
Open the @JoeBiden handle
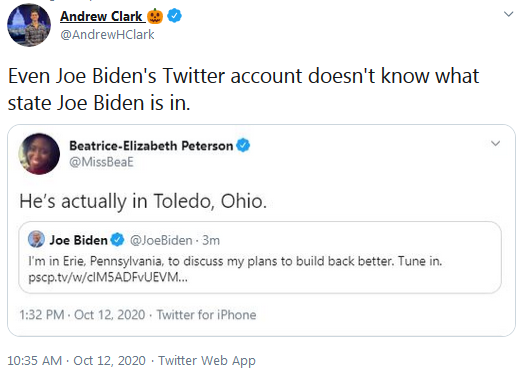(x=161, y=240)
